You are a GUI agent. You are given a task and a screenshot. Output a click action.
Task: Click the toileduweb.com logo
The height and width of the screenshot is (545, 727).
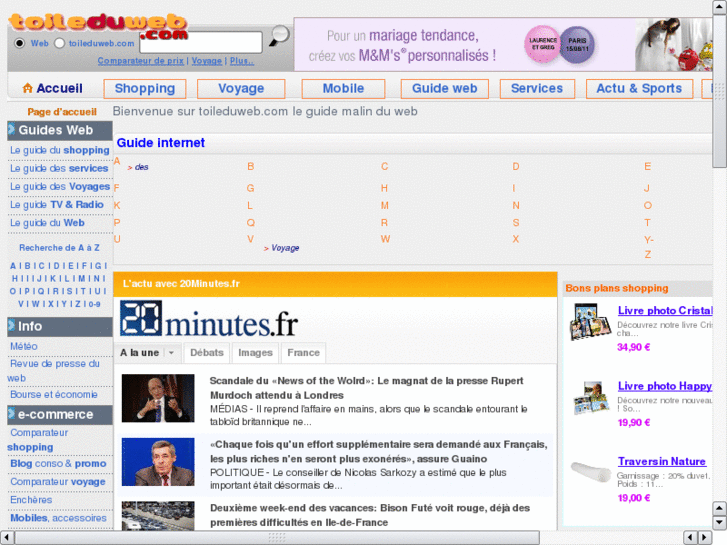coord(98,26)
